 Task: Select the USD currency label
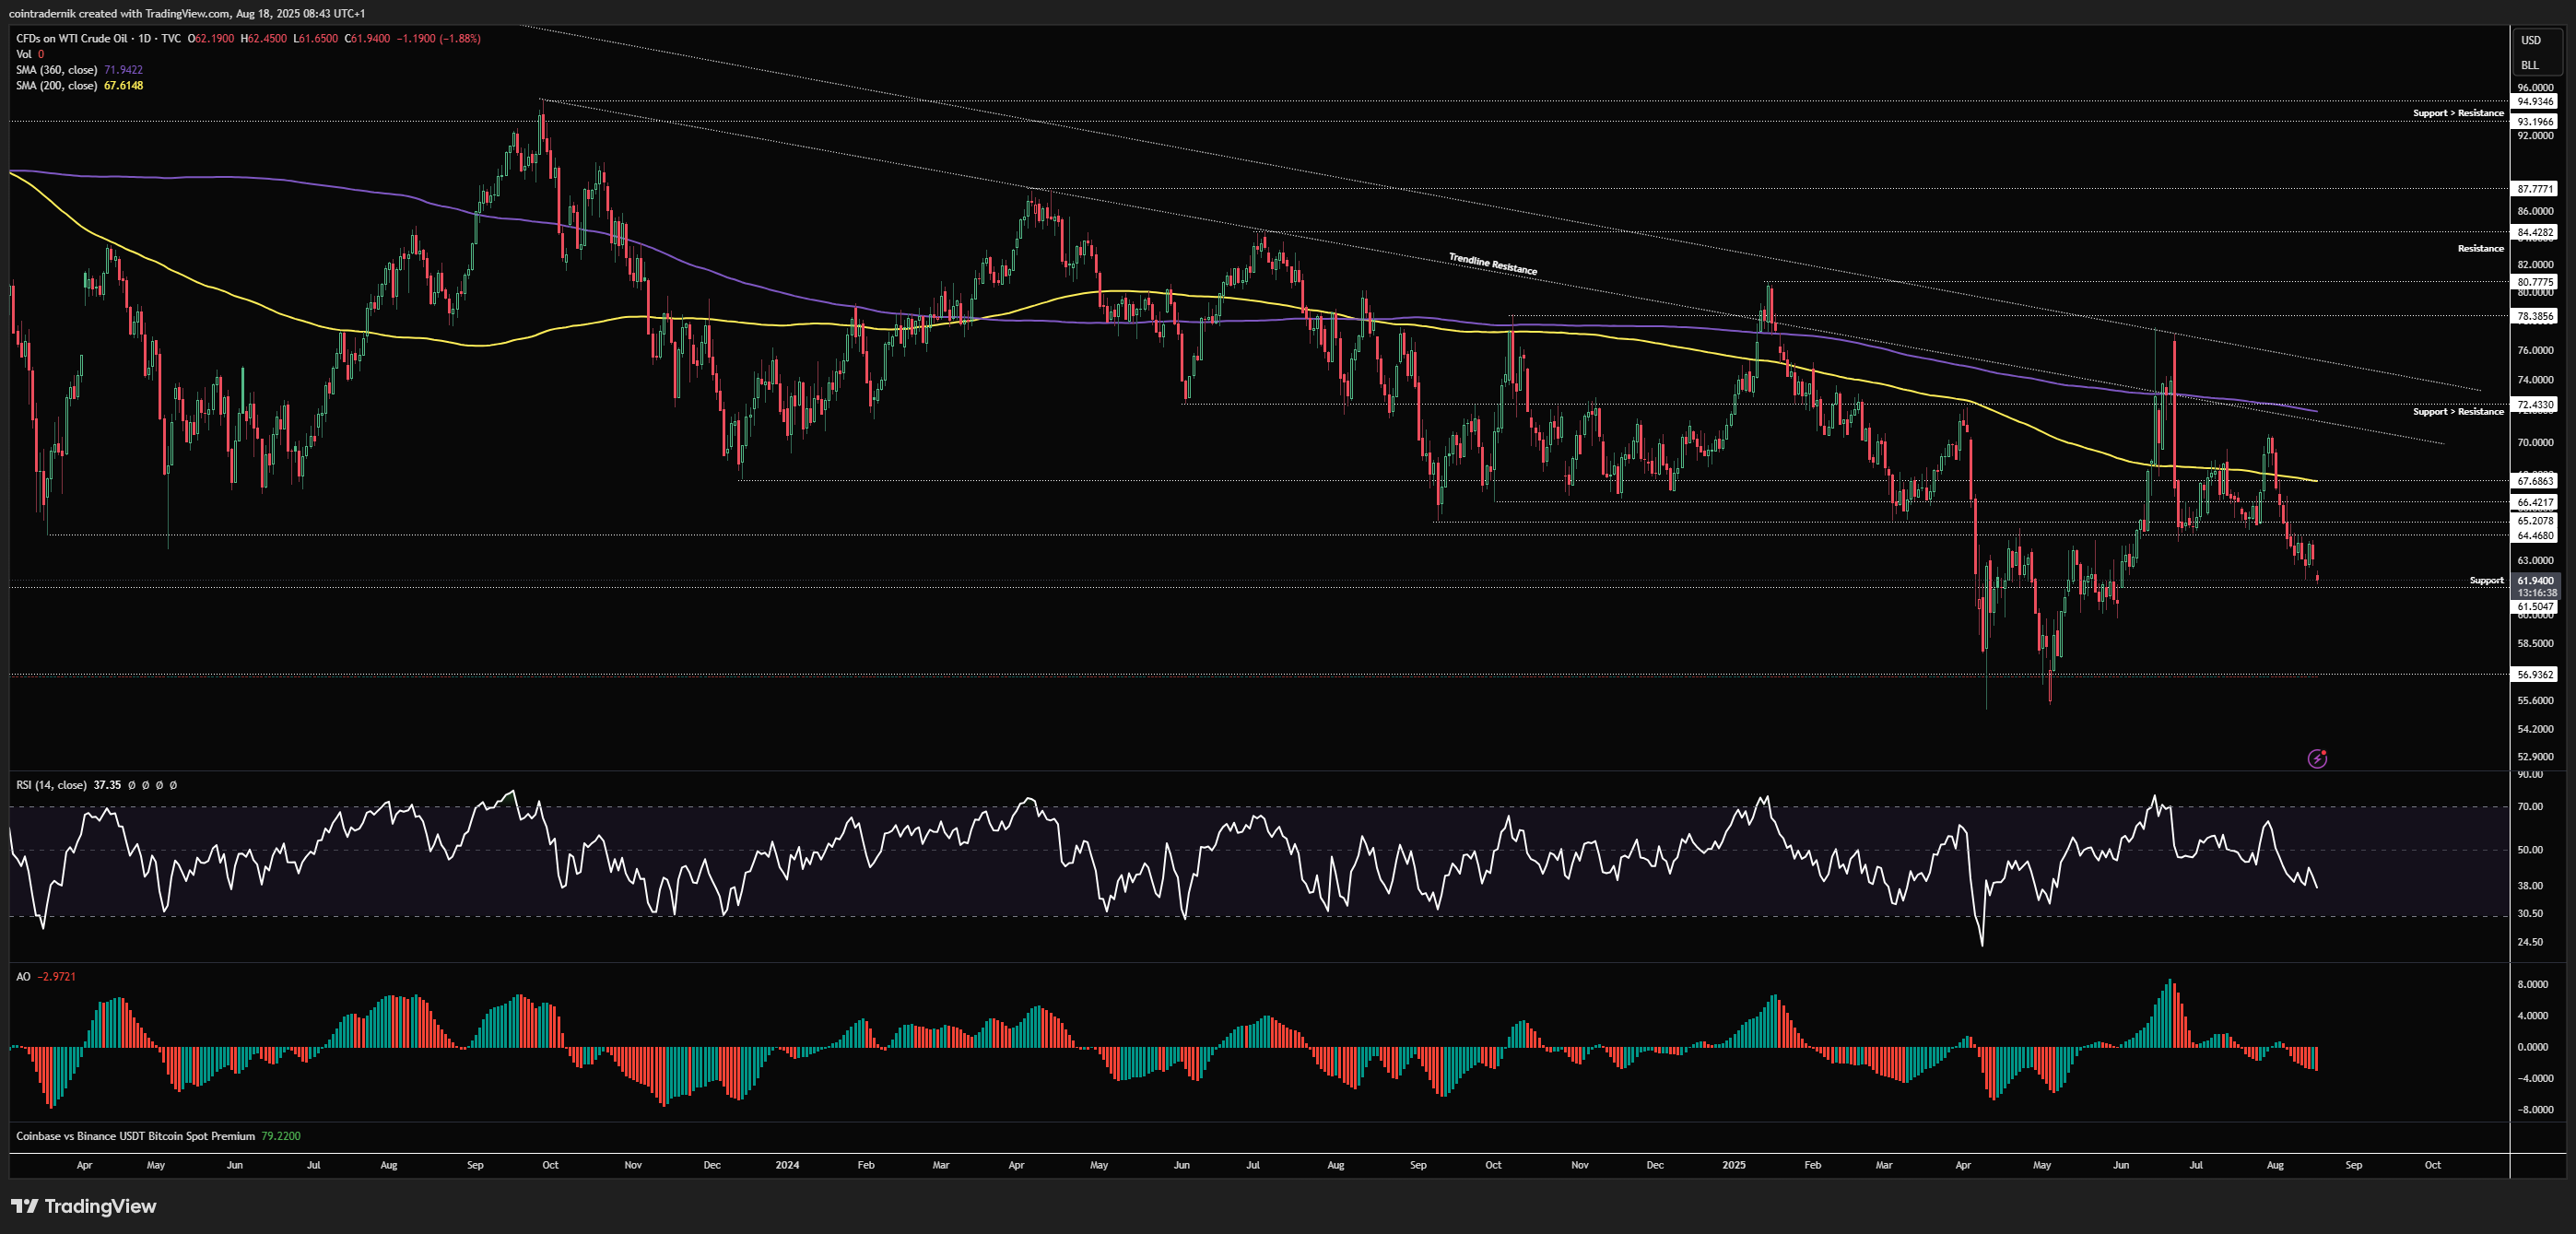pos(2530,40)
